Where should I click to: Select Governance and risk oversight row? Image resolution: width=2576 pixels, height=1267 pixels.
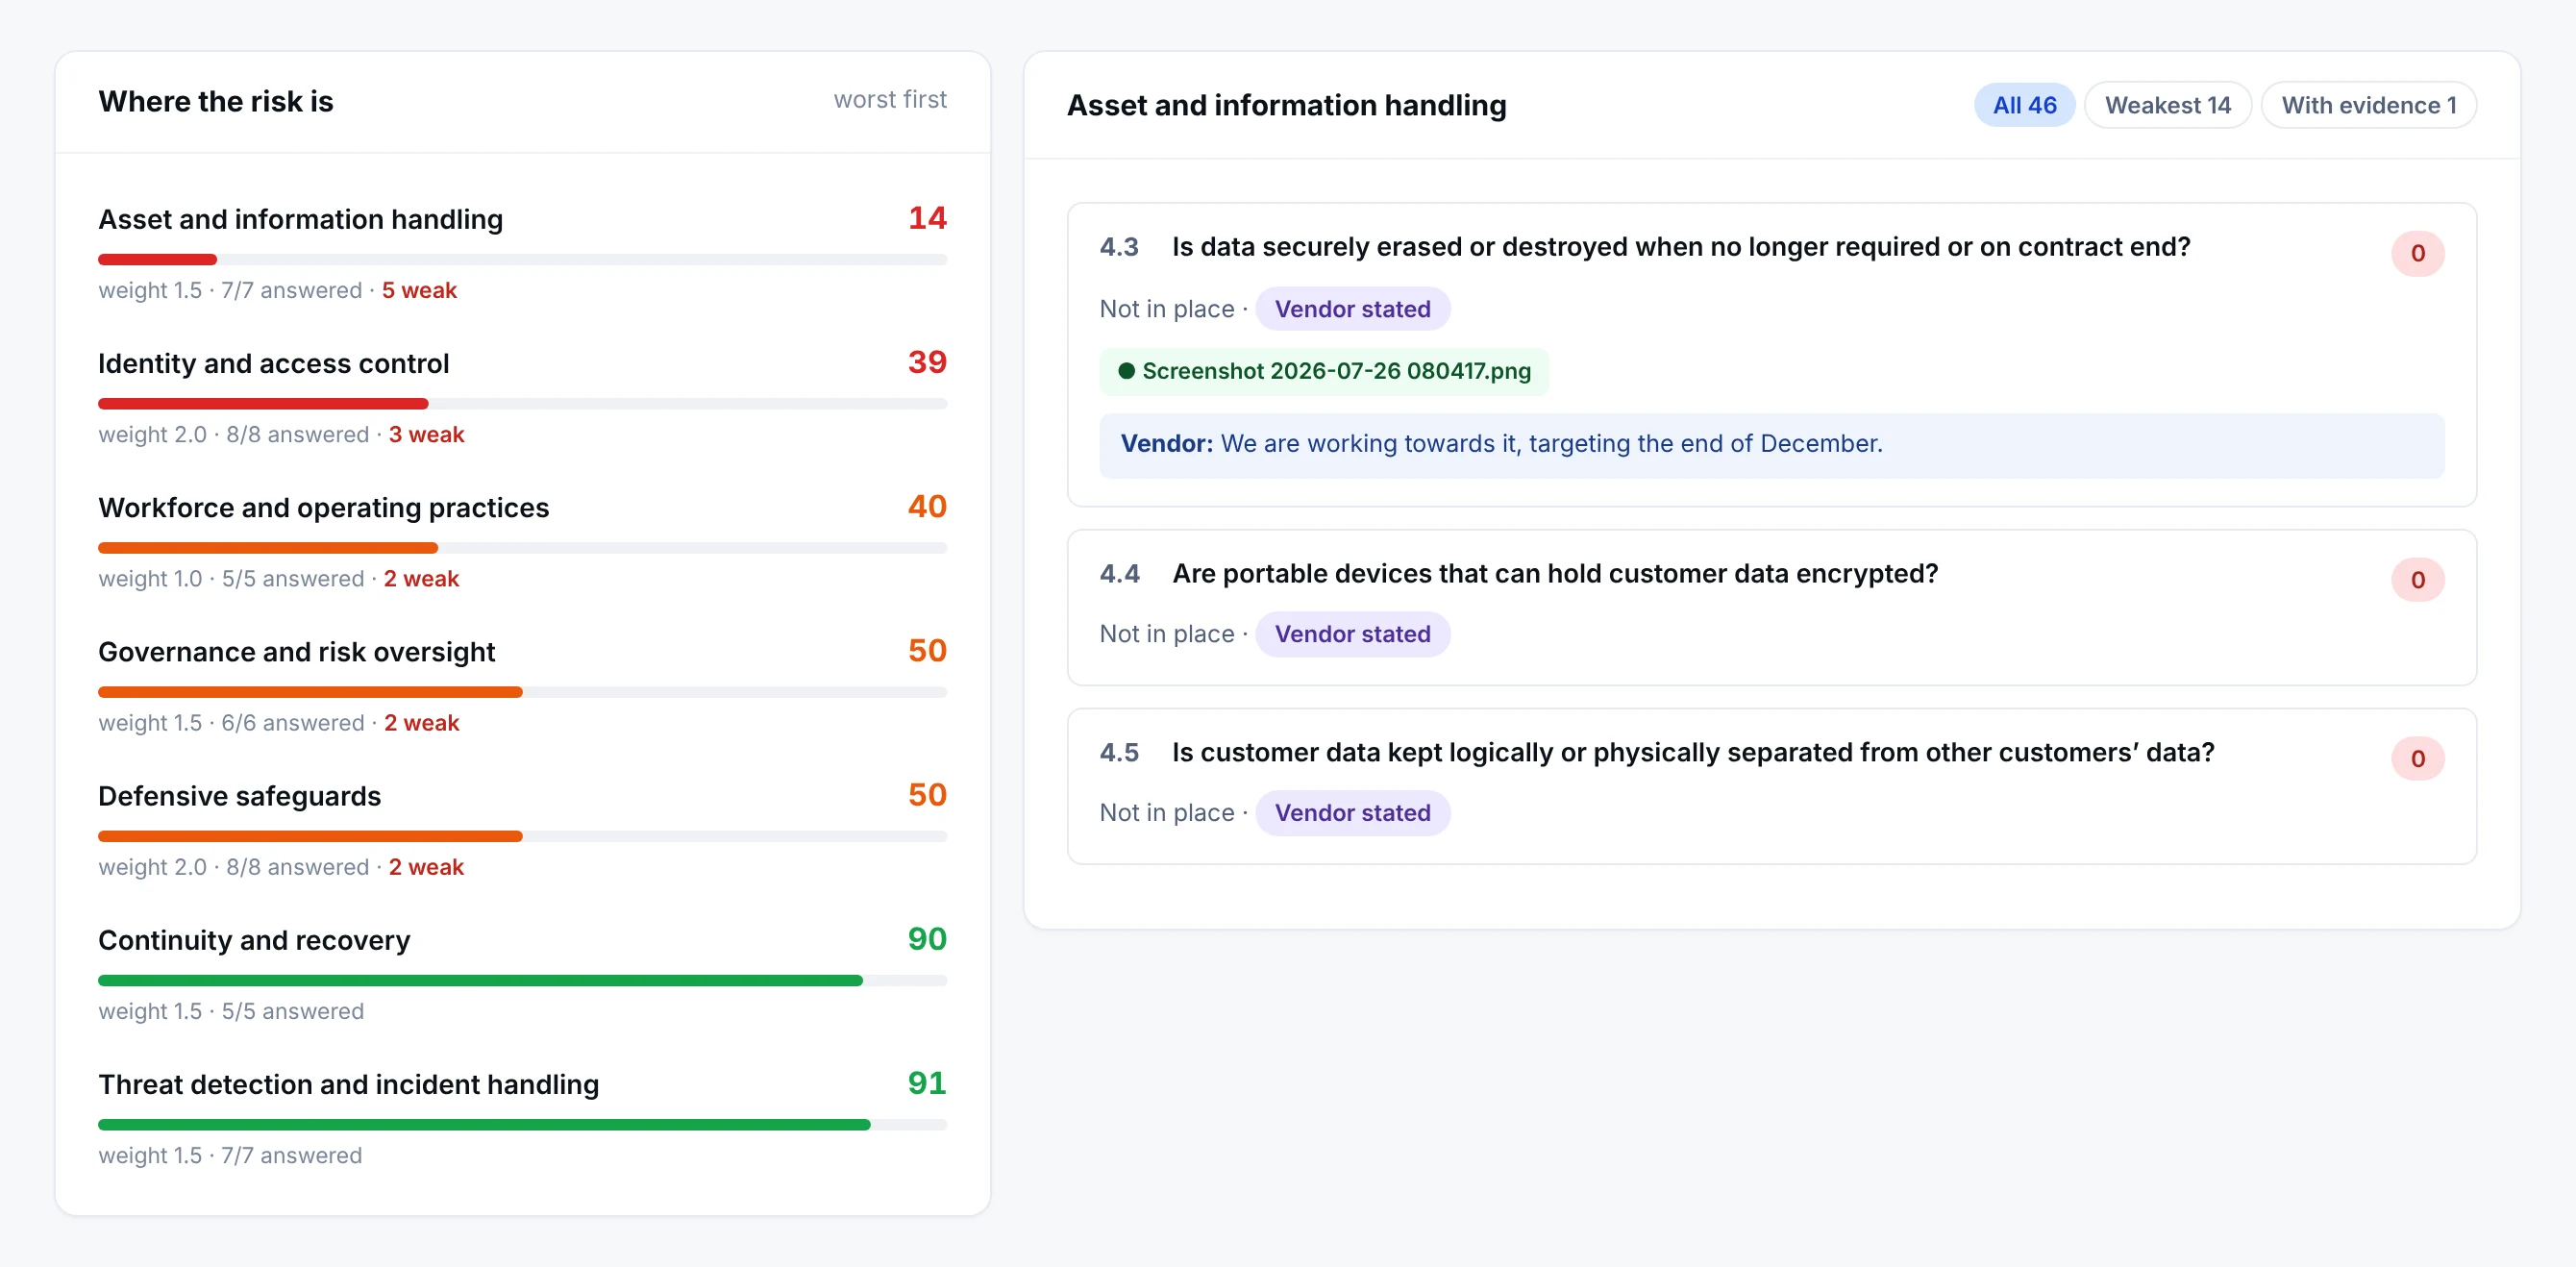click(x=522, y=684)
